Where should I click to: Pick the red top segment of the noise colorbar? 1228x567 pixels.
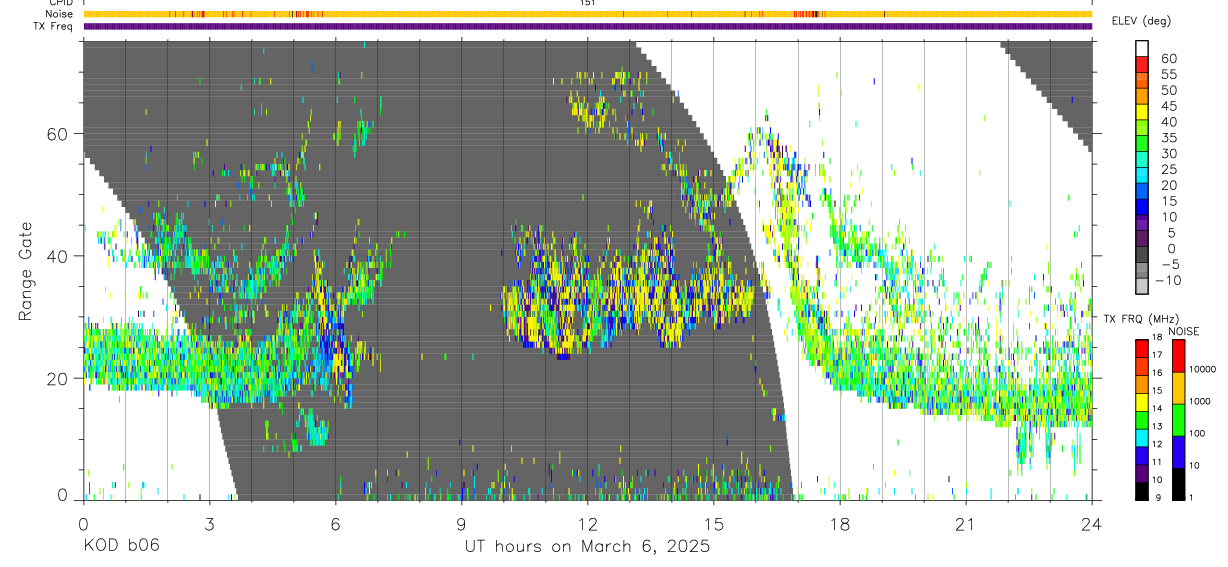1177,356
